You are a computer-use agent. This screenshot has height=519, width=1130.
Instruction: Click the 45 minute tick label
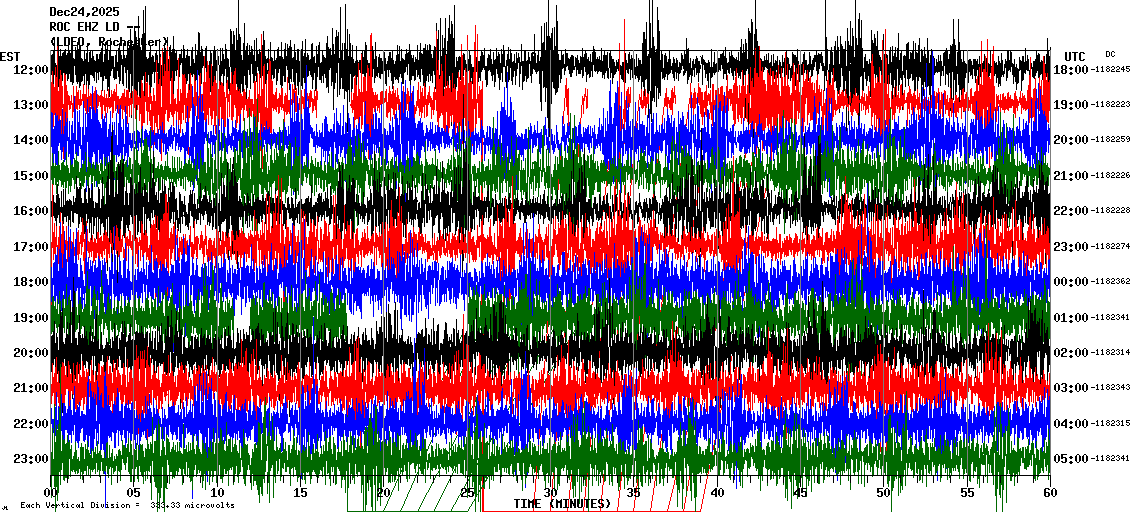click(x=800, y=493)
